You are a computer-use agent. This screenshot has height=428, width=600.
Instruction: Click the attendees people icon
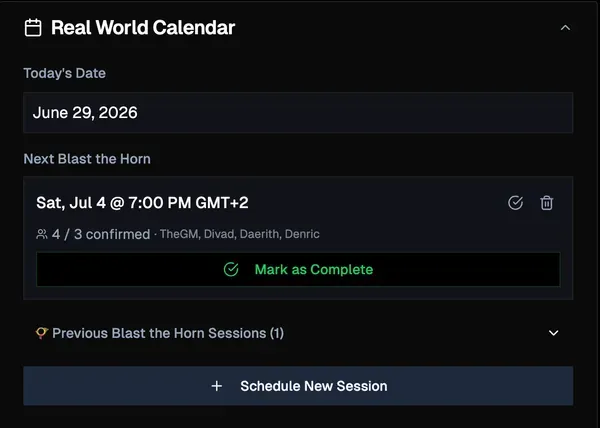42,234
